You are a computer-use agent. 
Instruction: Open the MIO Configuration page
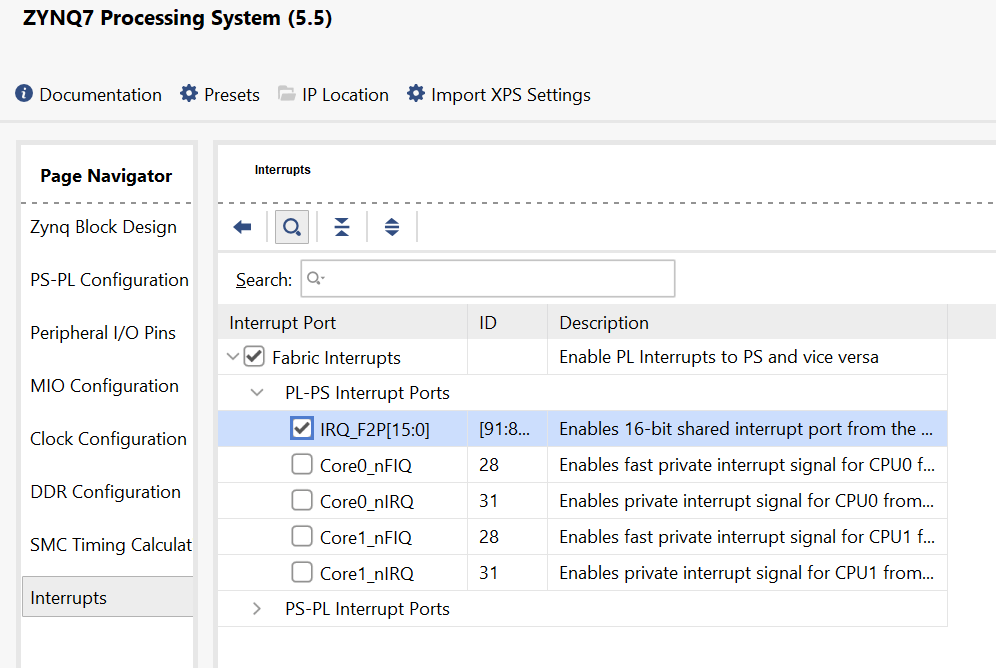105,386
